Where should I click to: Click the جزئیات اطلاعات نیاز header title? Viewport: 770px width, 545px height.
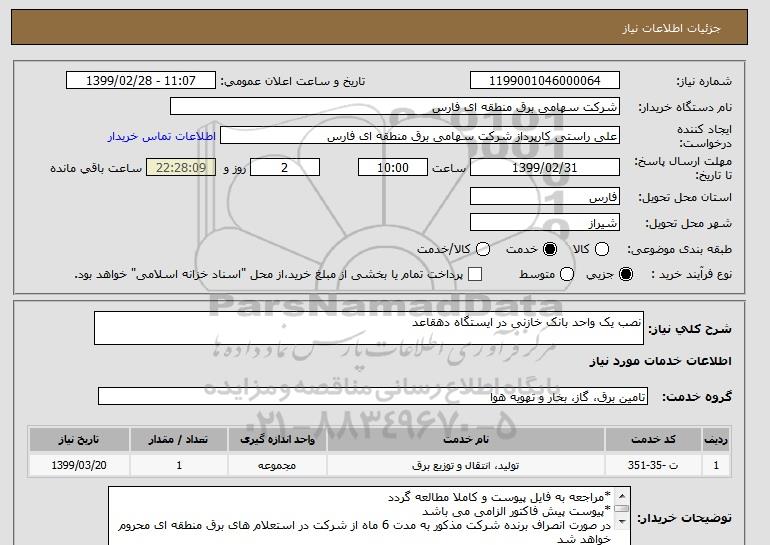(x=671, y=28)
